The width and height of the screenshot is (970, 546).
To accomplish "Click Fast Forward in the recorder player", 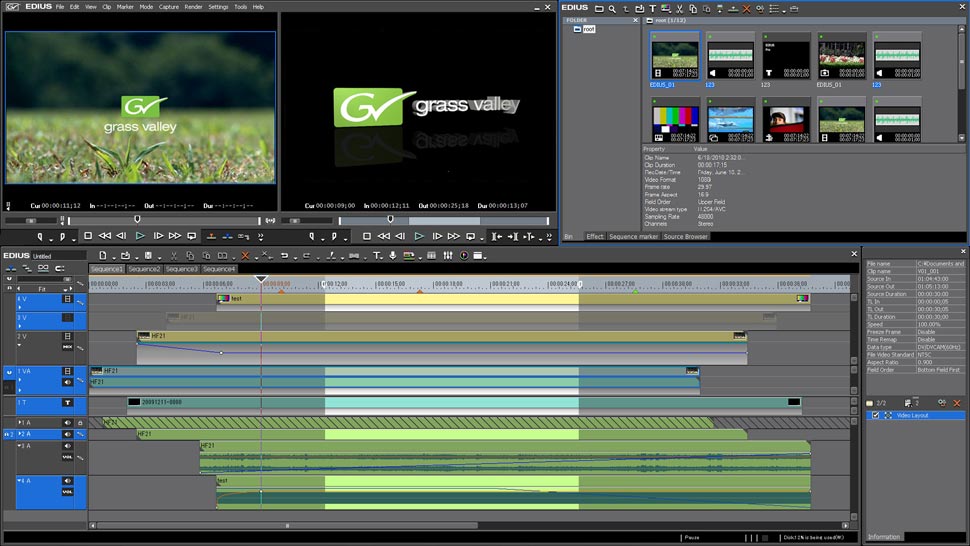I will pos(454,236).
